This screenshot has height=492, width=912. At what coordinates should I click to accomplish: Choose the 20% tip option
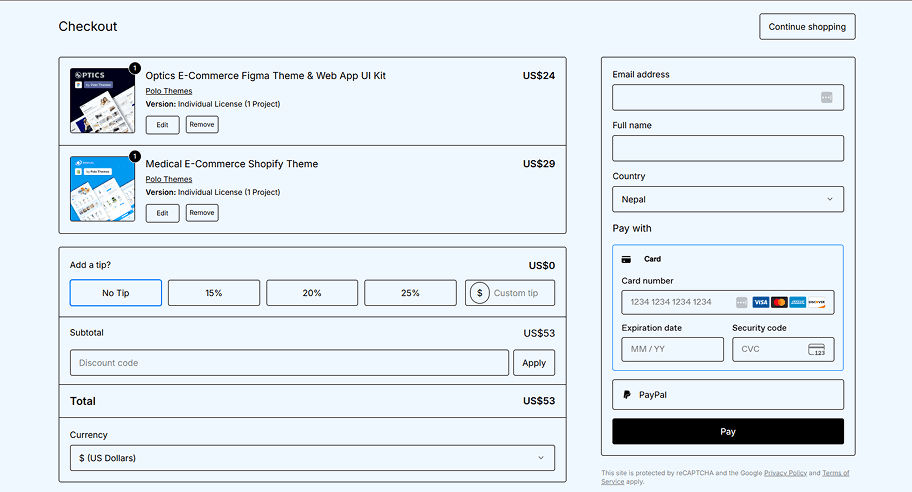[312, 293]
